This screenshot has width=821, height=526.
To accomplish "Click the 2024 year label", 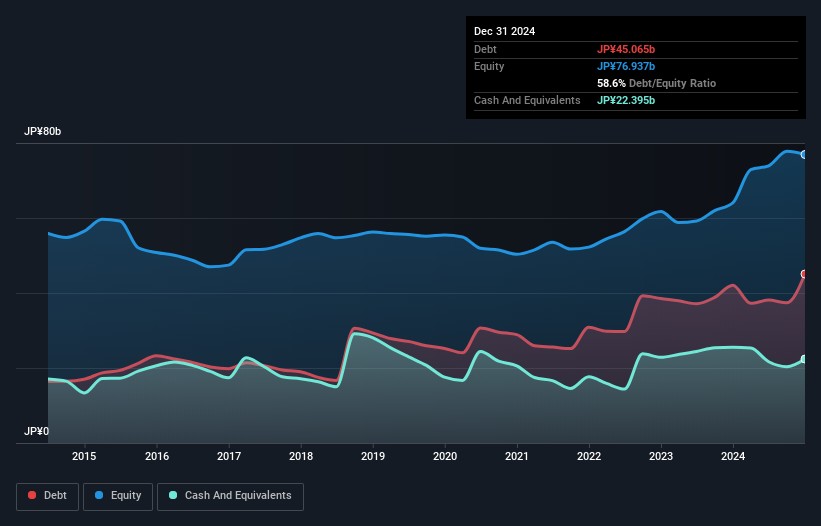I will [733, 457].
